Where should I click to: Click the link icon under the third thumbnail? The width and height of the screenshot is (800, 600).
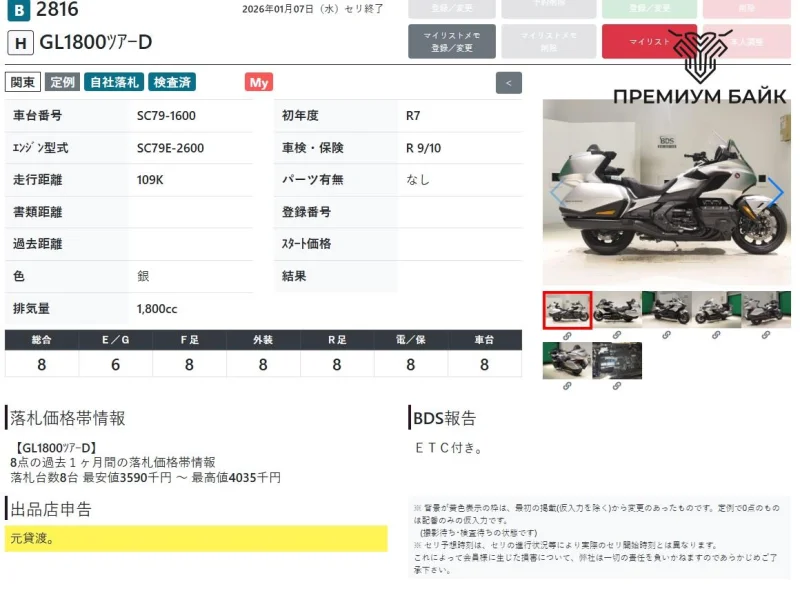tap(666, 336)
